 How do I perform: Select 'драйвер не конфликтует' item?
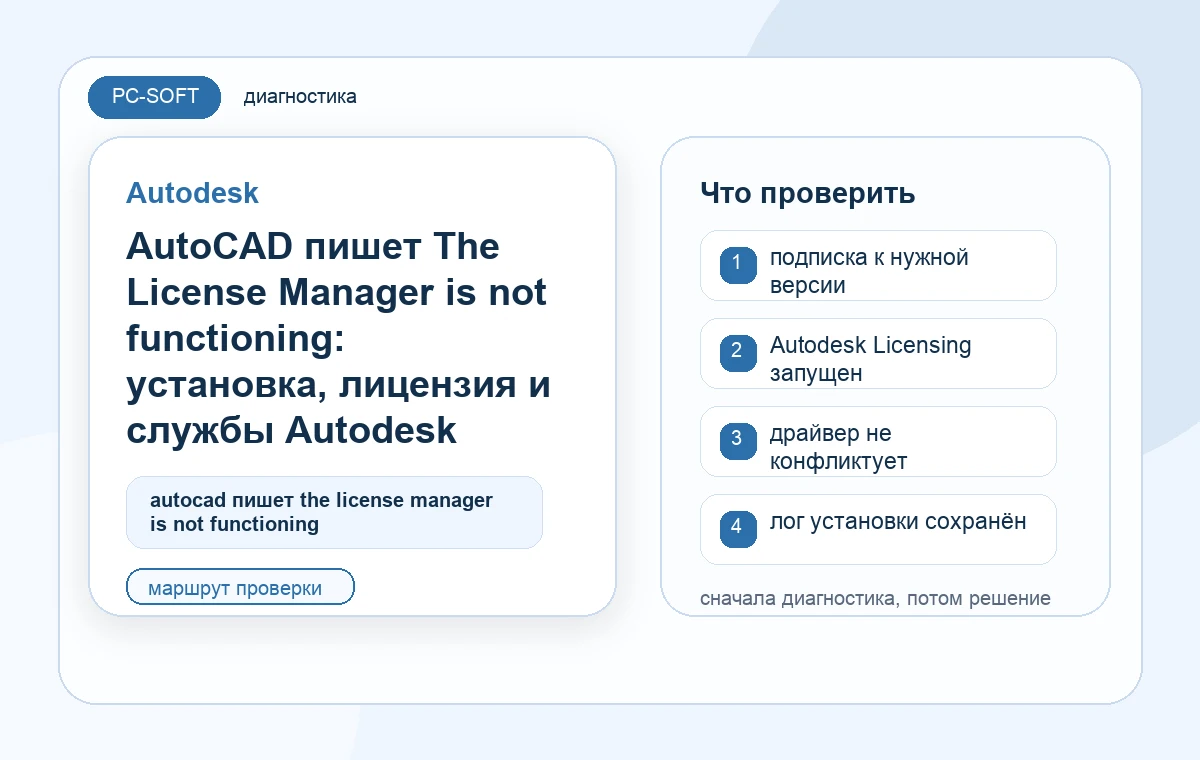pyautogui.click(x=878, y=441)
